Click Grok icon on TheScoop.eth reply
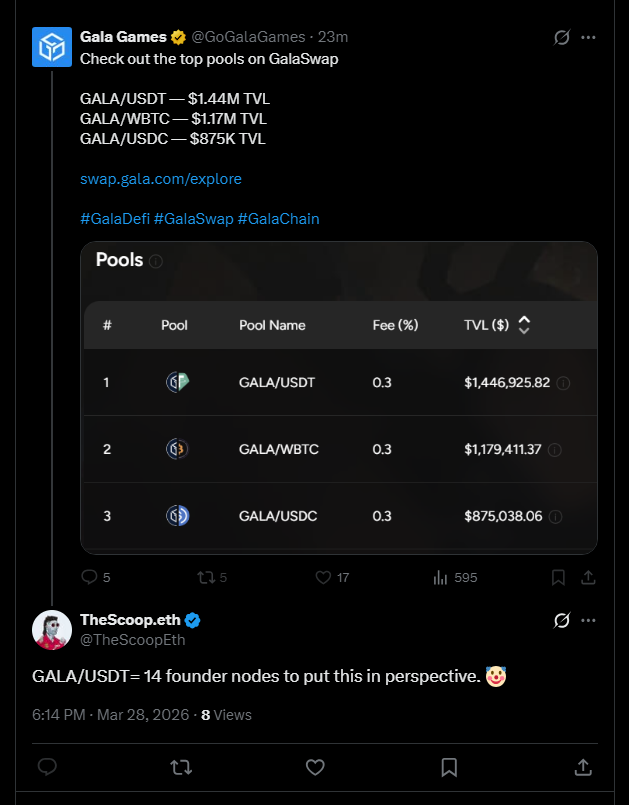The image size is (629, 805). (562, 621)
